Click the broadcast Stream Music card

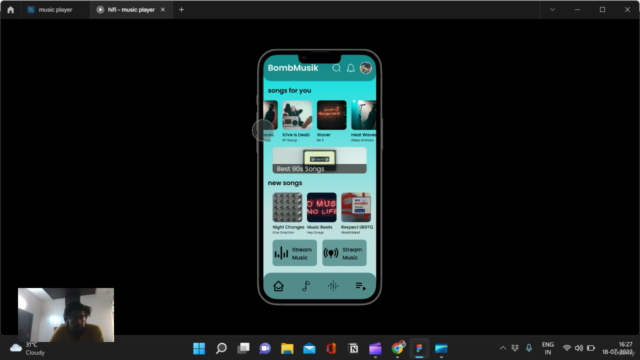point(344,253)
